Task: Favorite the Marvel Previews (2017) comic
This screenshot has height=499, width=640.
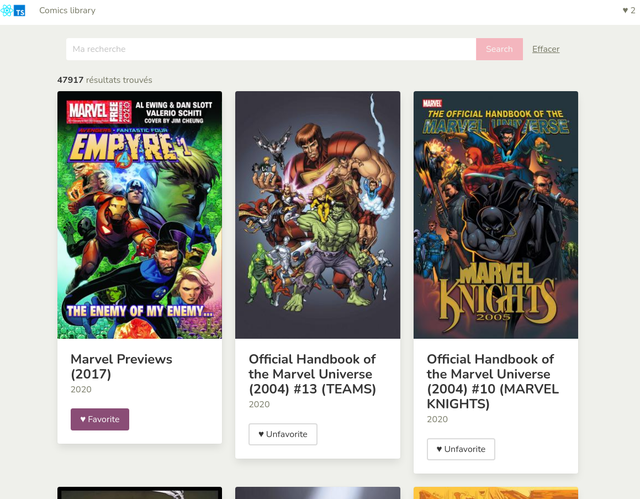Action: tap(100, 419)
